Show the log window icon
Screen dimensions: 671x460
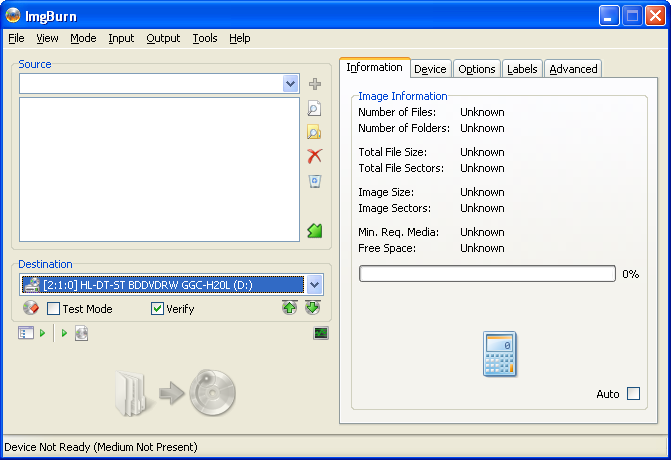pos(320,333)
